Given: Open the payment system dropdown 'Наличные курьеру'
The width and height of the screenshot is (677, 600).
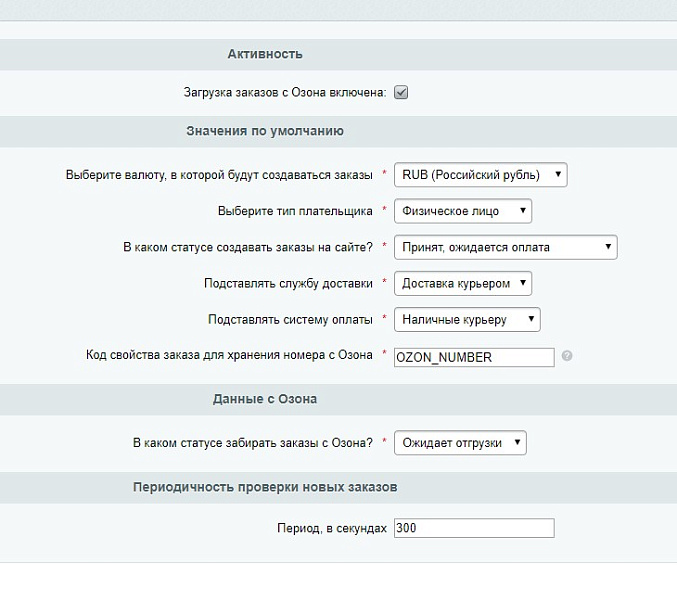Looking at the screenshot, I should [467, 319].
